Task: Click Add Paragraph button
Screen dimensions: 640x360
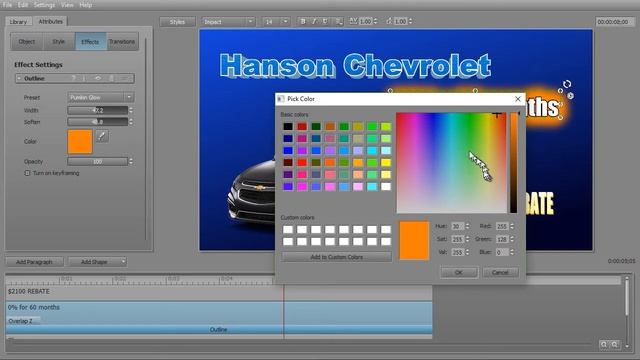Action: [34, 262]
